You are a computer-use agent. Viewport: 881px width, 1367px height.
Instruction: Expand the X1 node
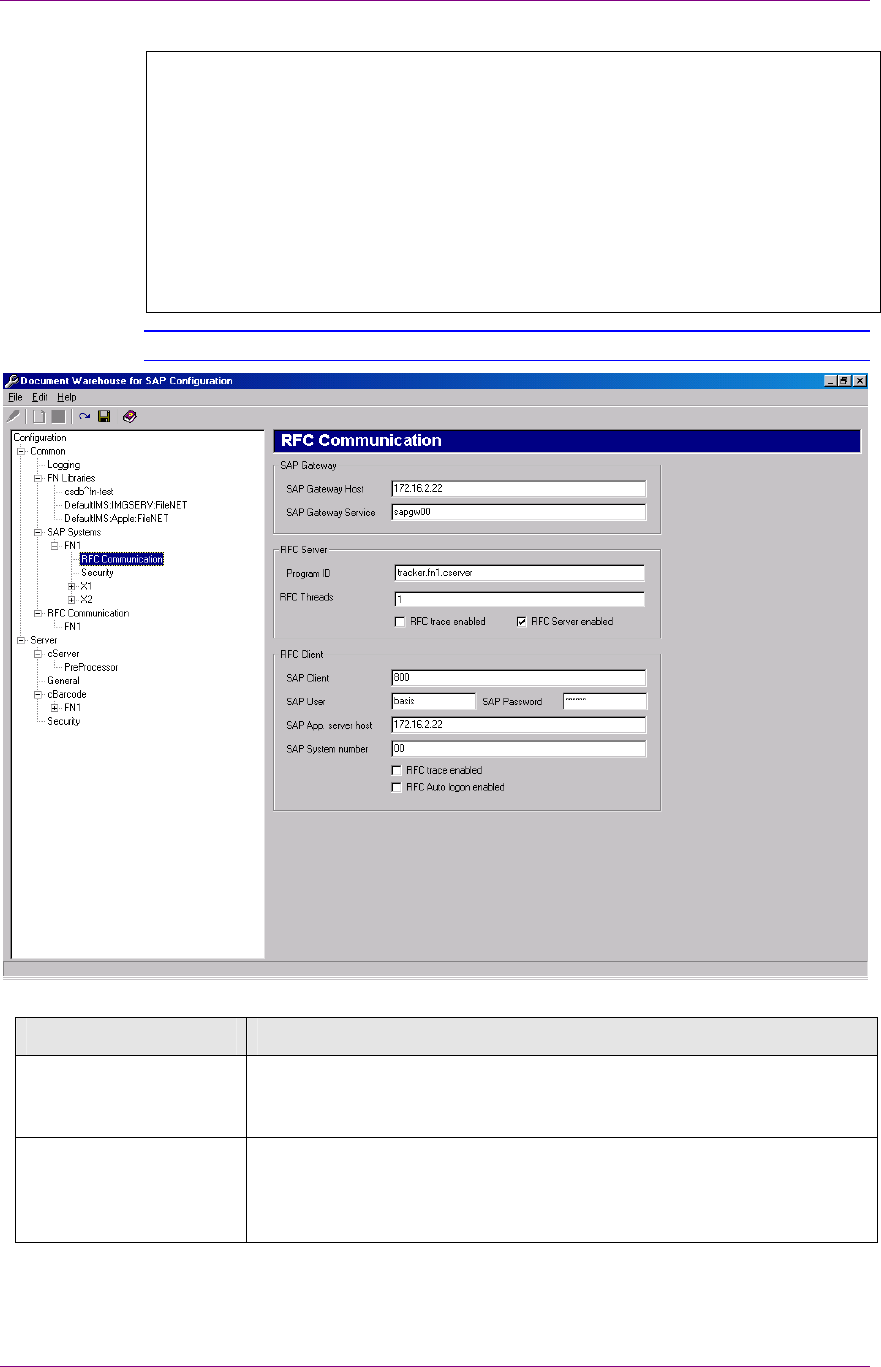72,586
